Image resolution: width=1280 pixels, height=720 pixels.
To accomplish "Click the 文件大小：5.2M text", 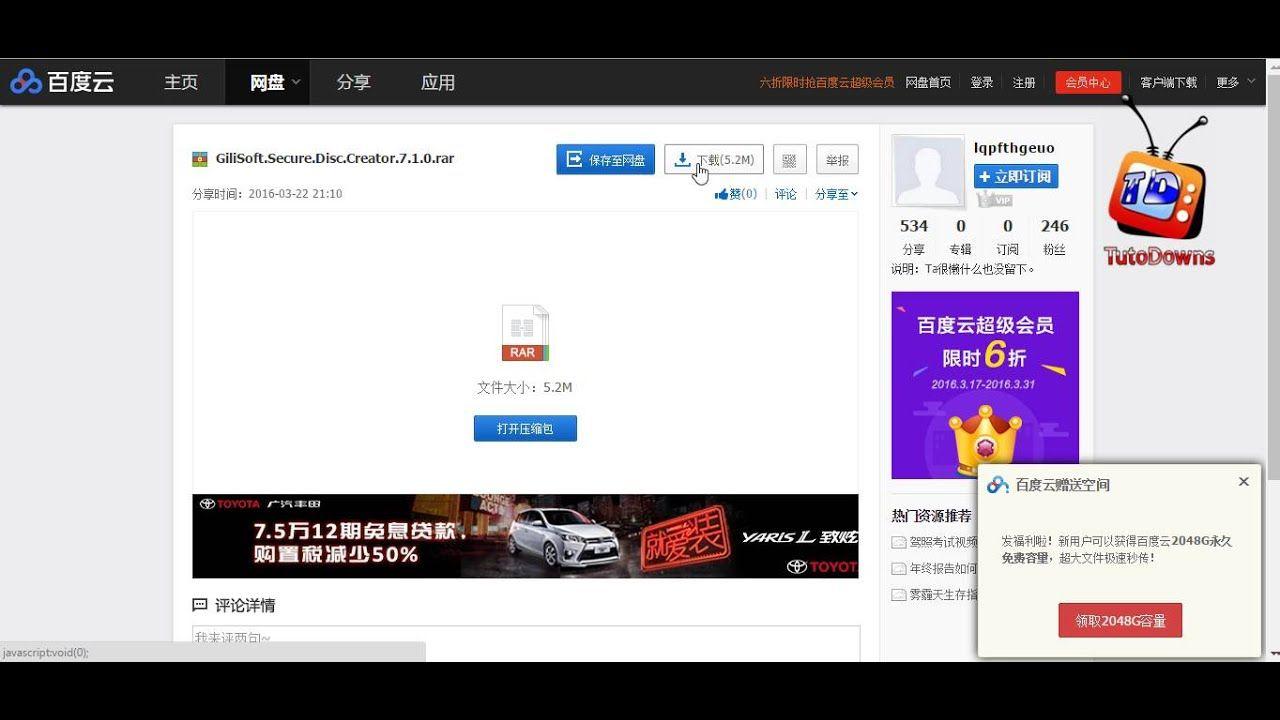I will click(x=525, y=387).
